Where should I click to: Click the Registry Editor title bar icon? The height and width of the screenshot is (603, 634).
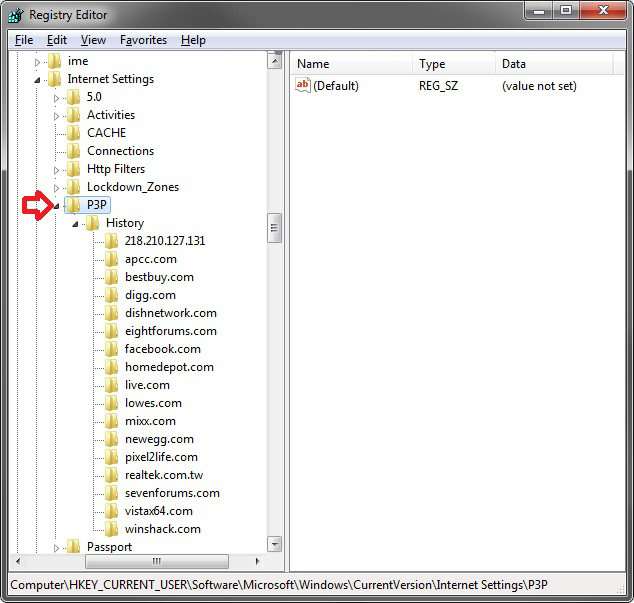(x=16, y=15)
